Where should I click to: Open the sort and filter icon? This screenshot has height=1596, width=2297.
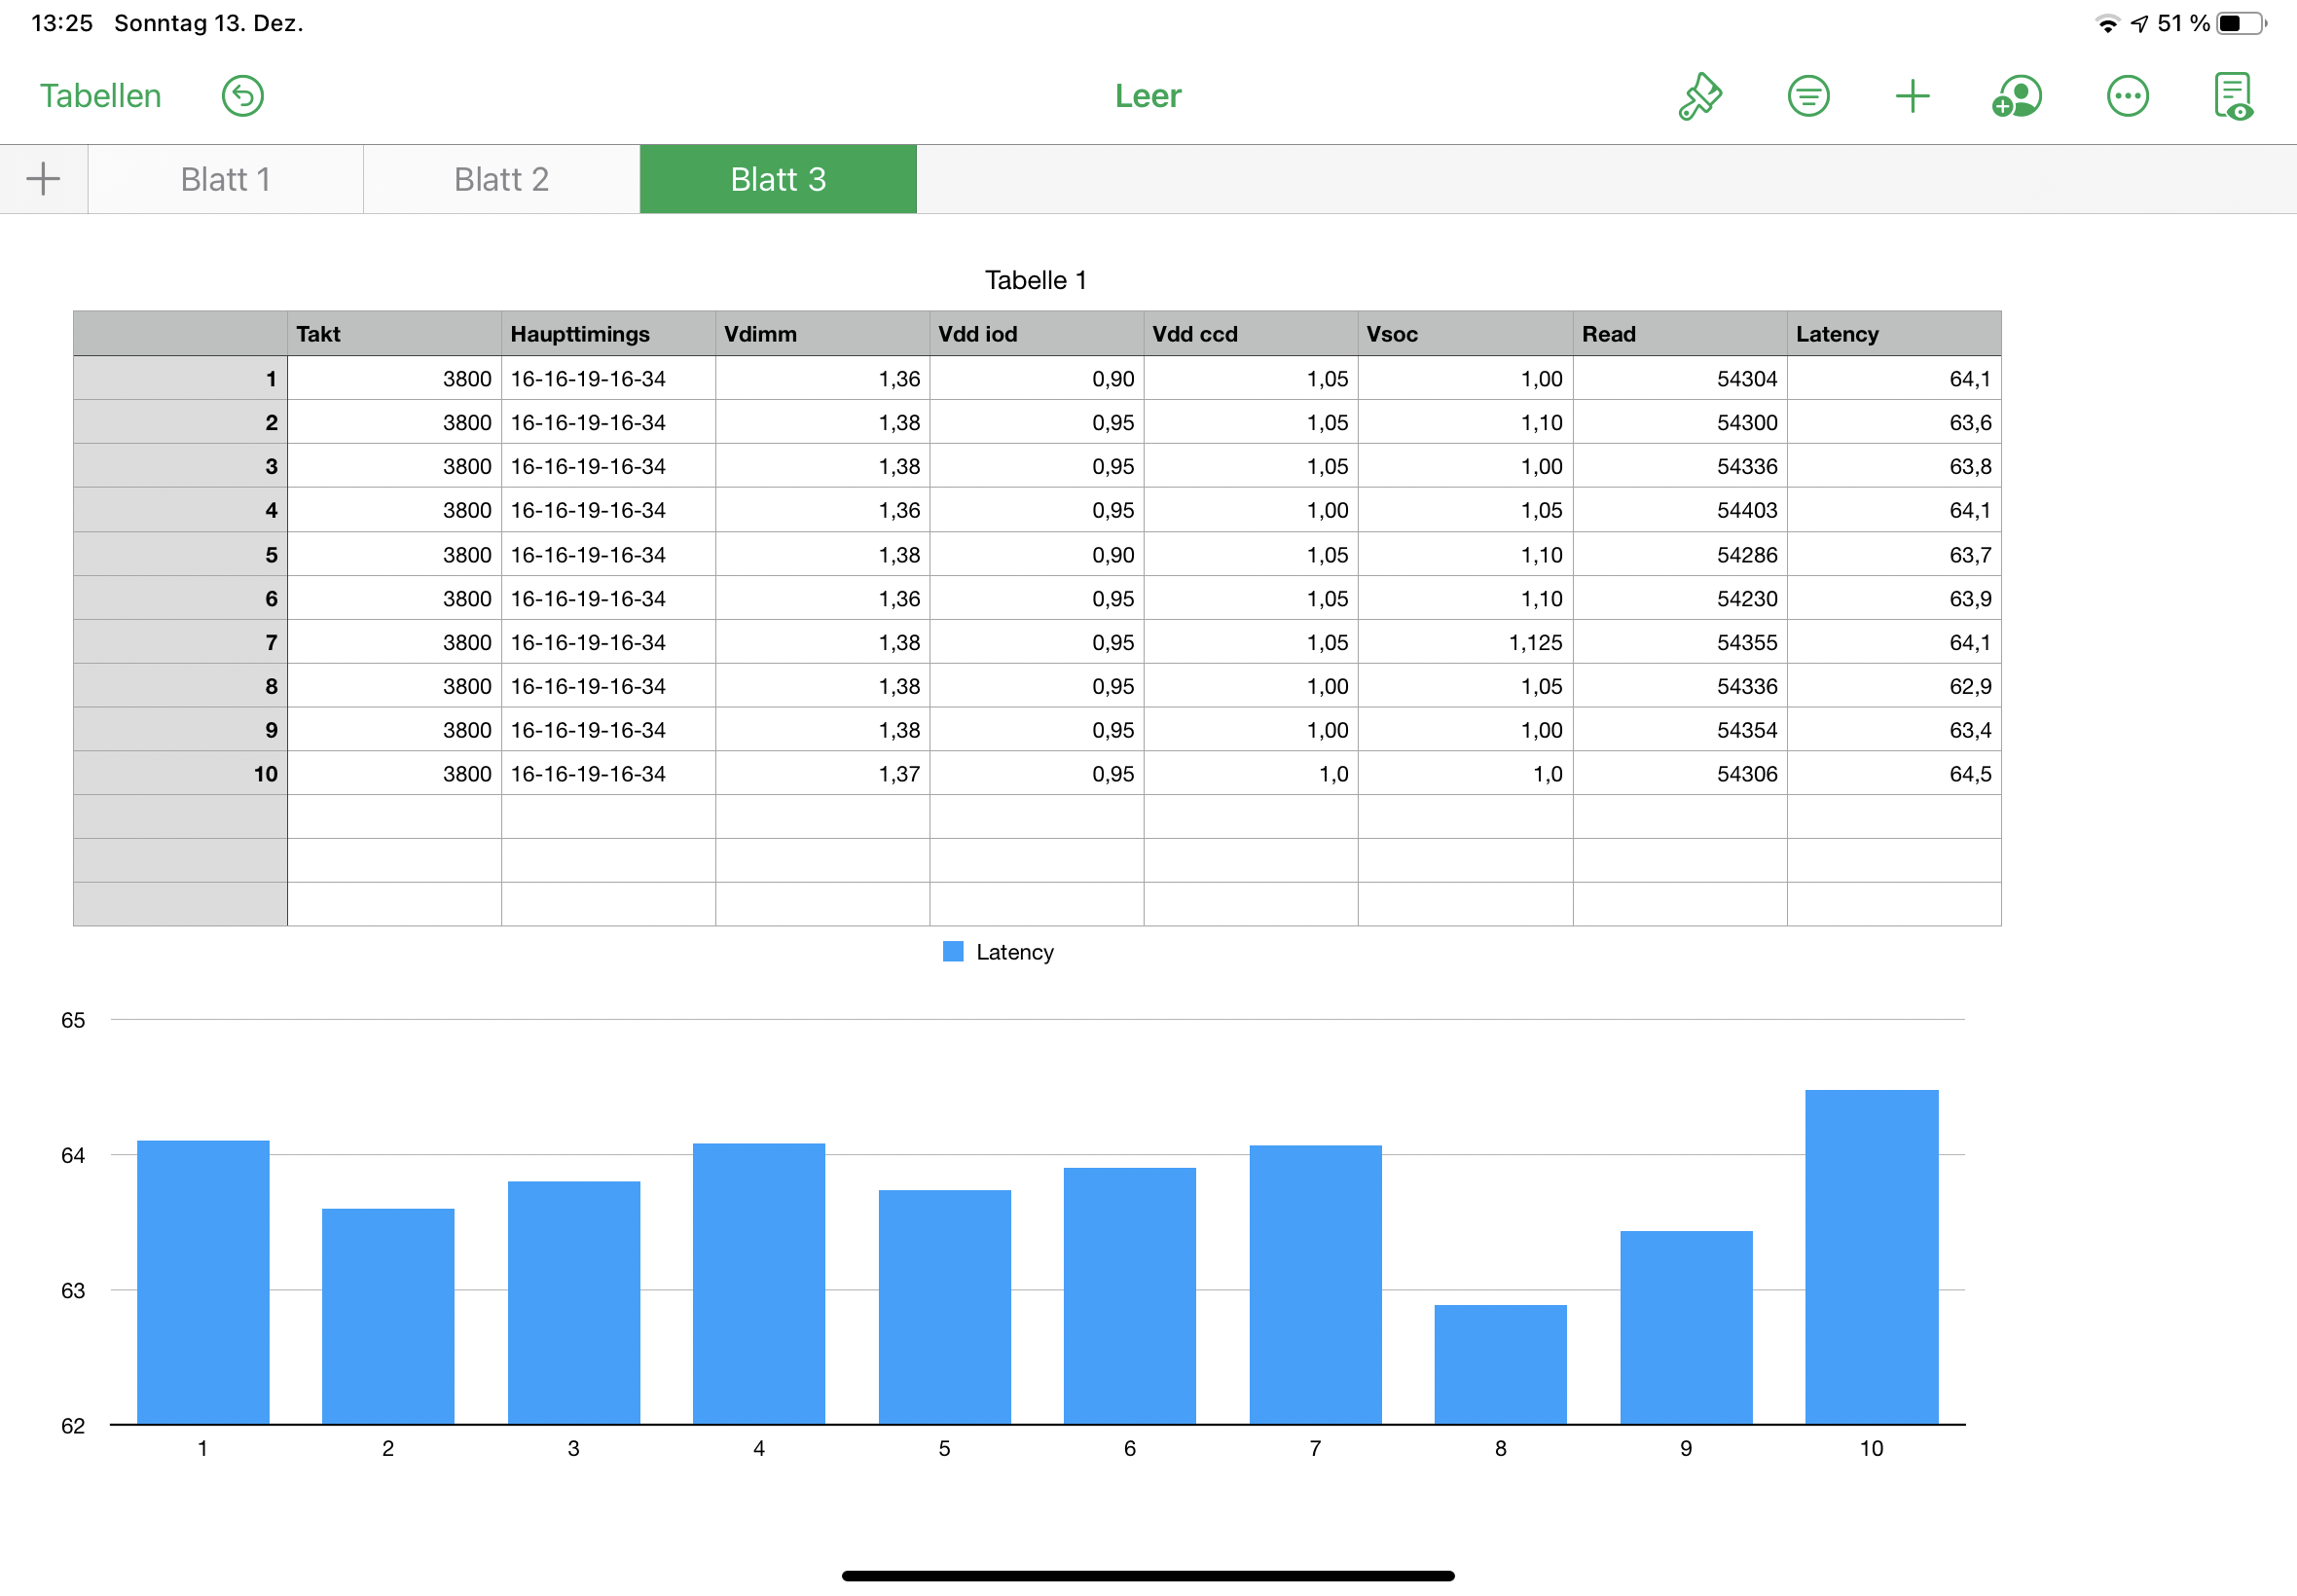click(1808, 96)
